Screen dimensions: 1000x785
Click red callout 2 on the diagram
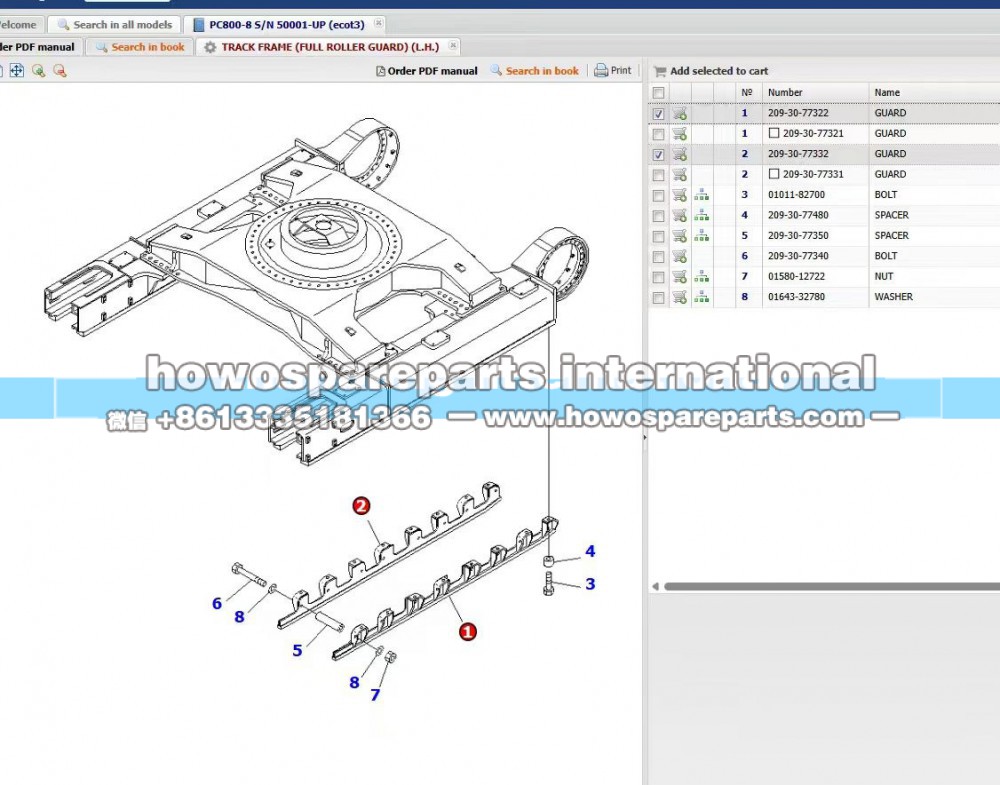[x=361, y=506]
